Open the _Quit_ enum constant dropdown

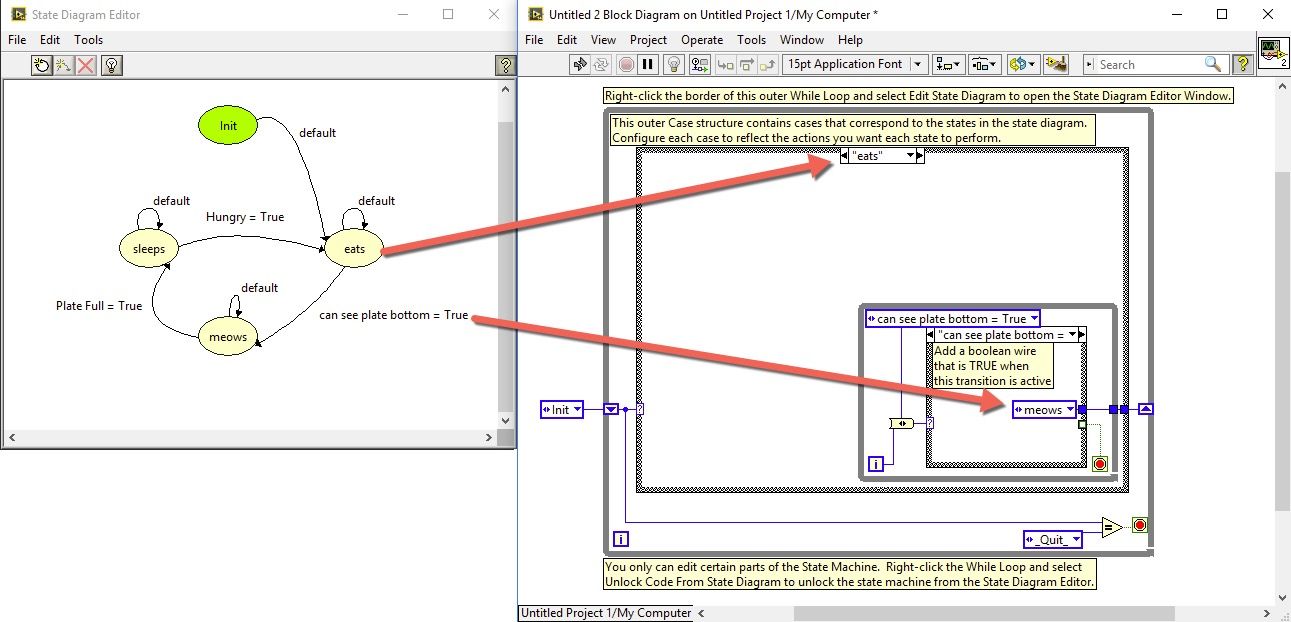tap(1075, 539)
